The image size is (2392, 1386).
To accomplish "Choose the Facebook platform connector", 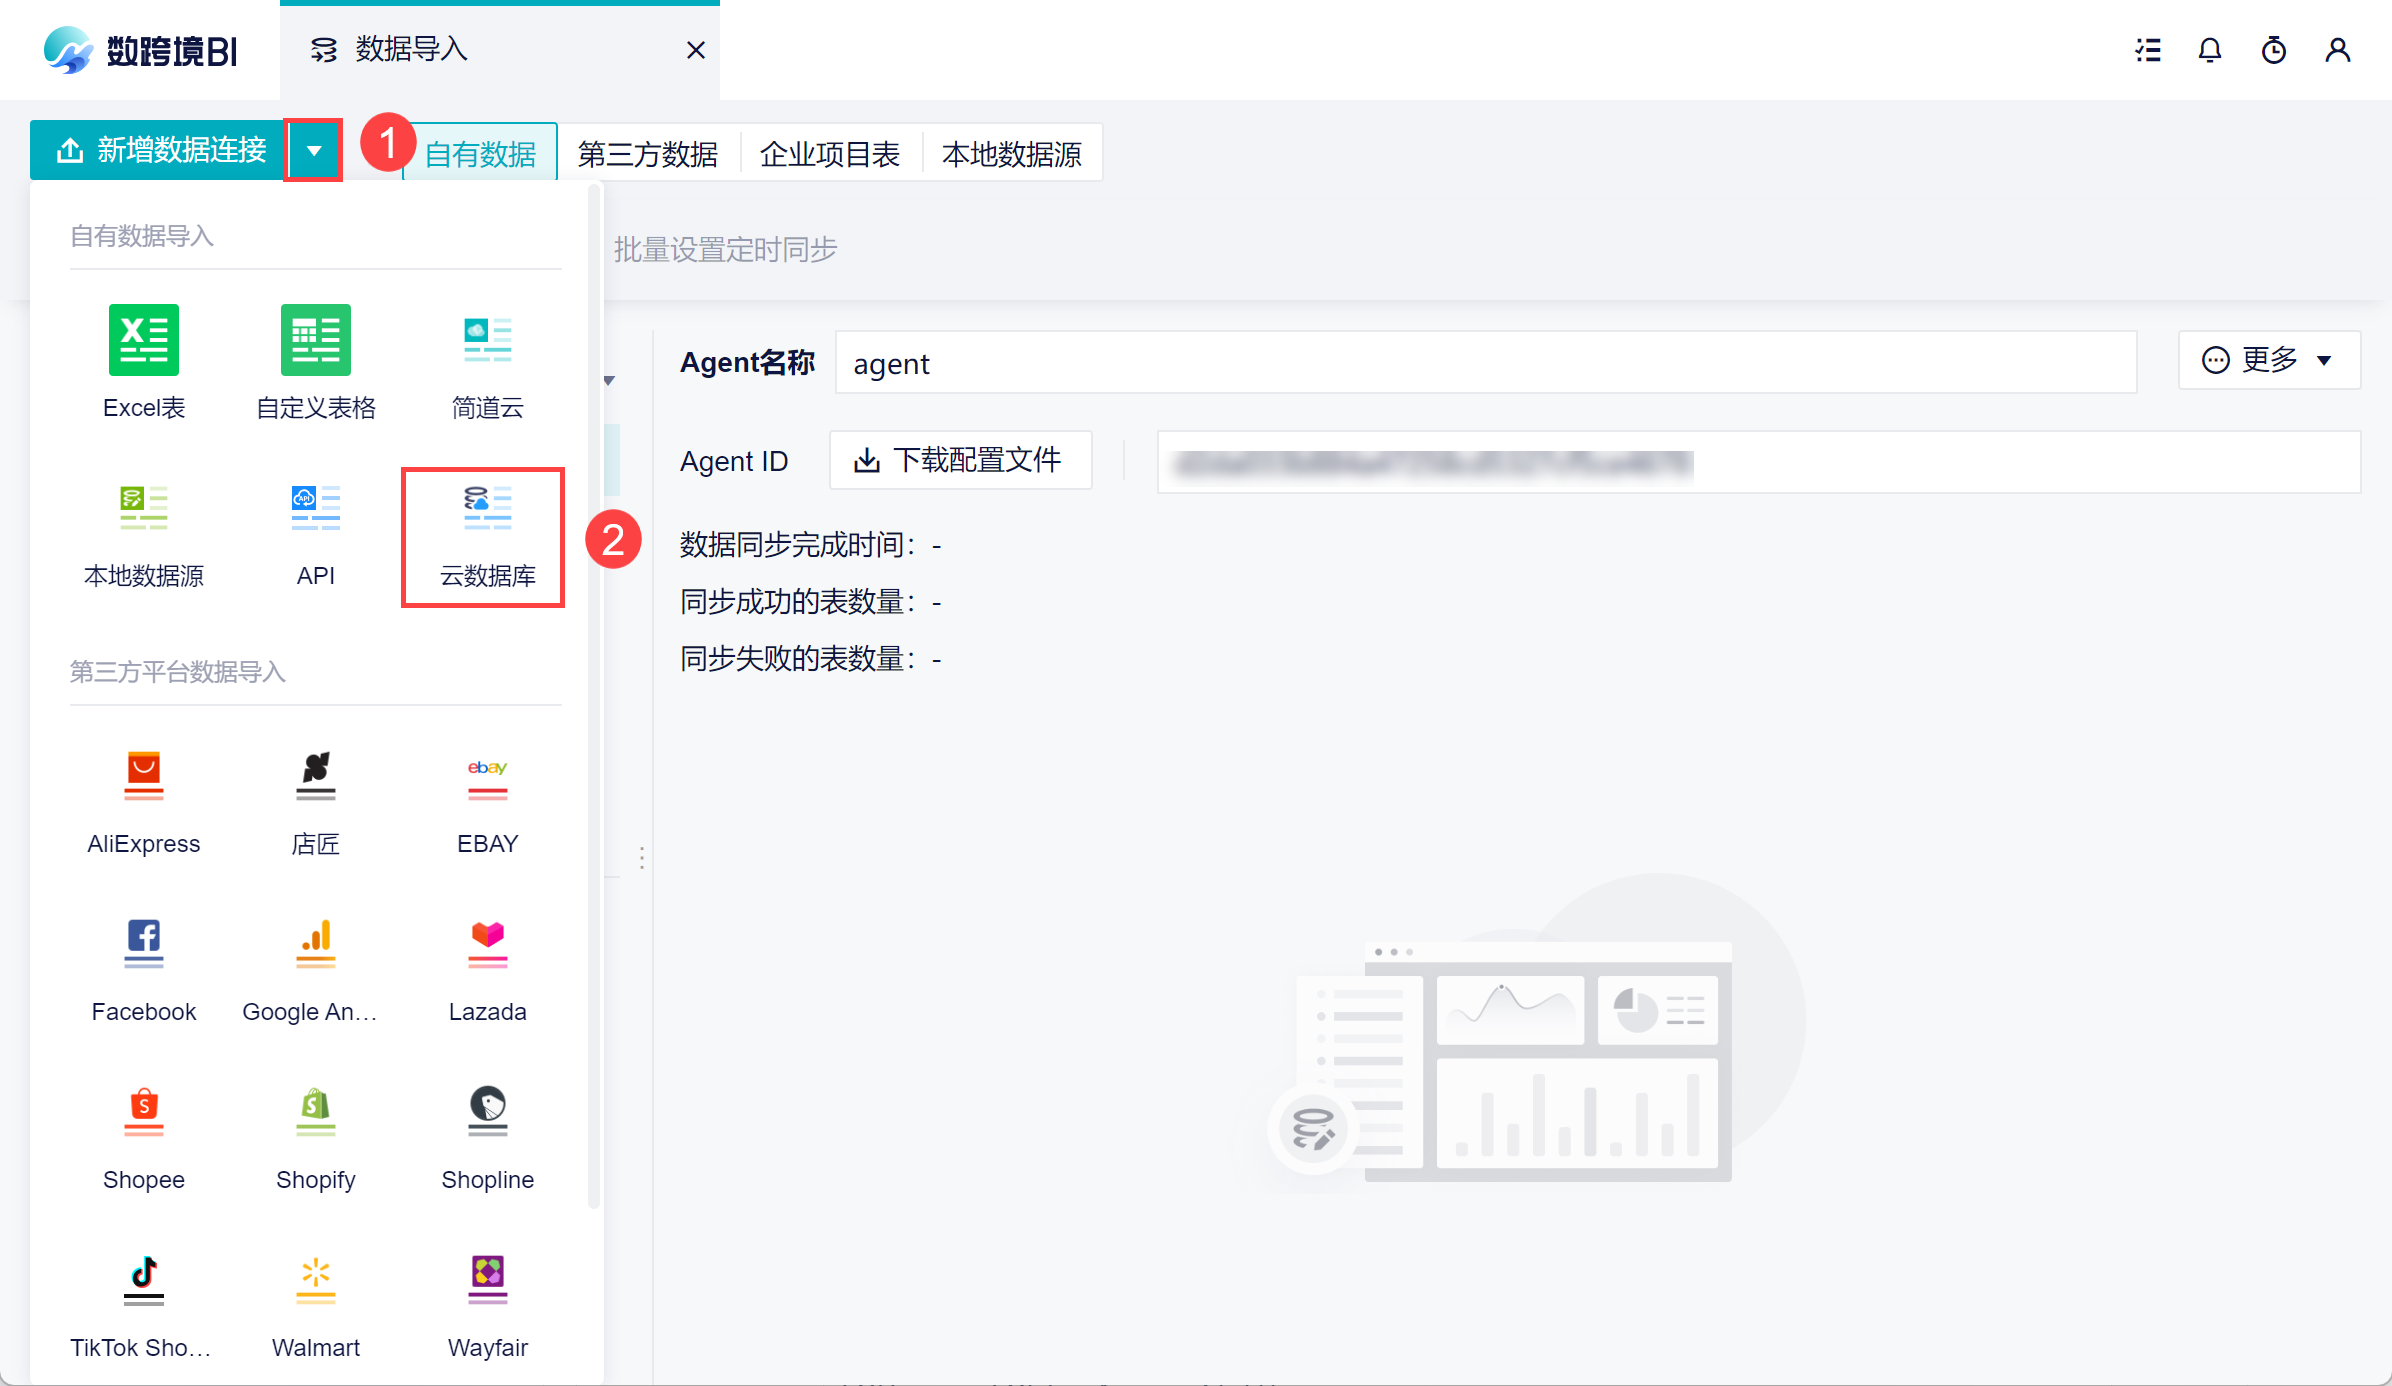I will coord(144,944).
